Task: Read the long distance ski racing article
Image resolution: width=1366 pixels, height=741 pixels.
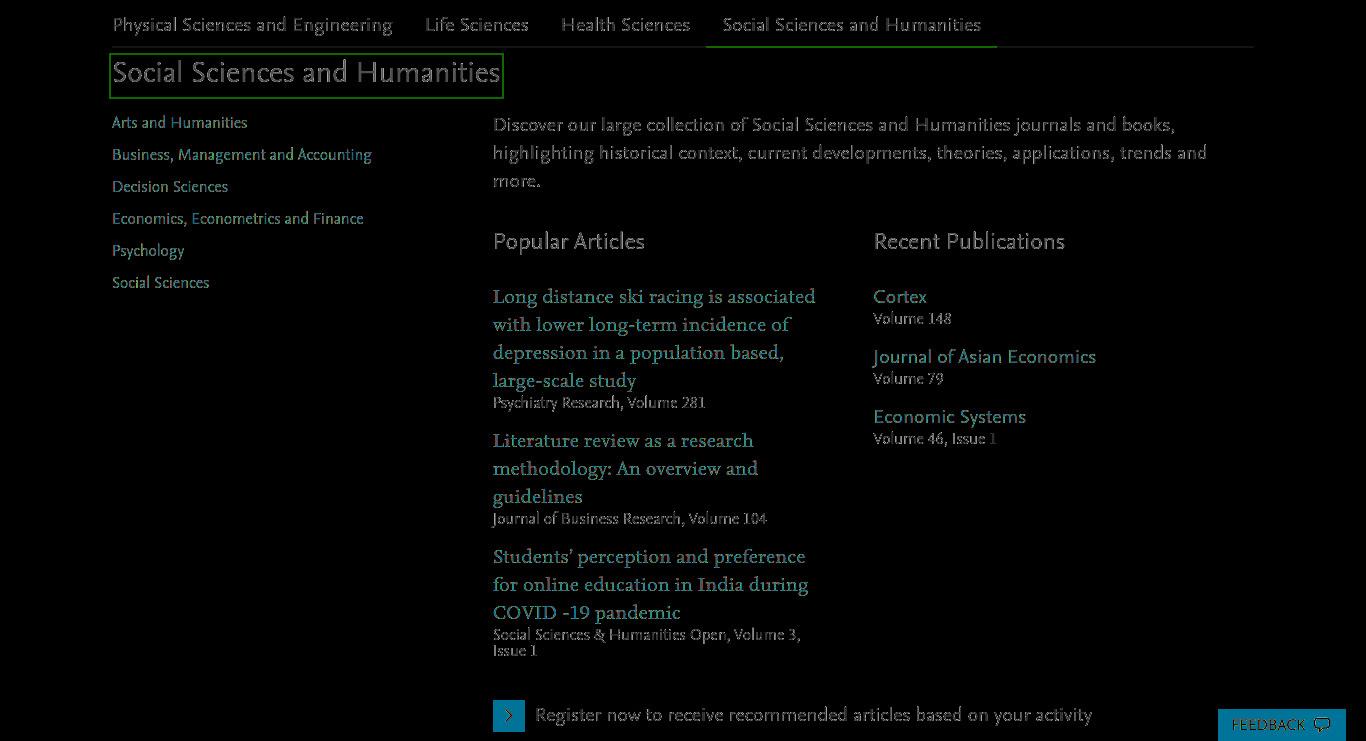Action: click(654, 339)
